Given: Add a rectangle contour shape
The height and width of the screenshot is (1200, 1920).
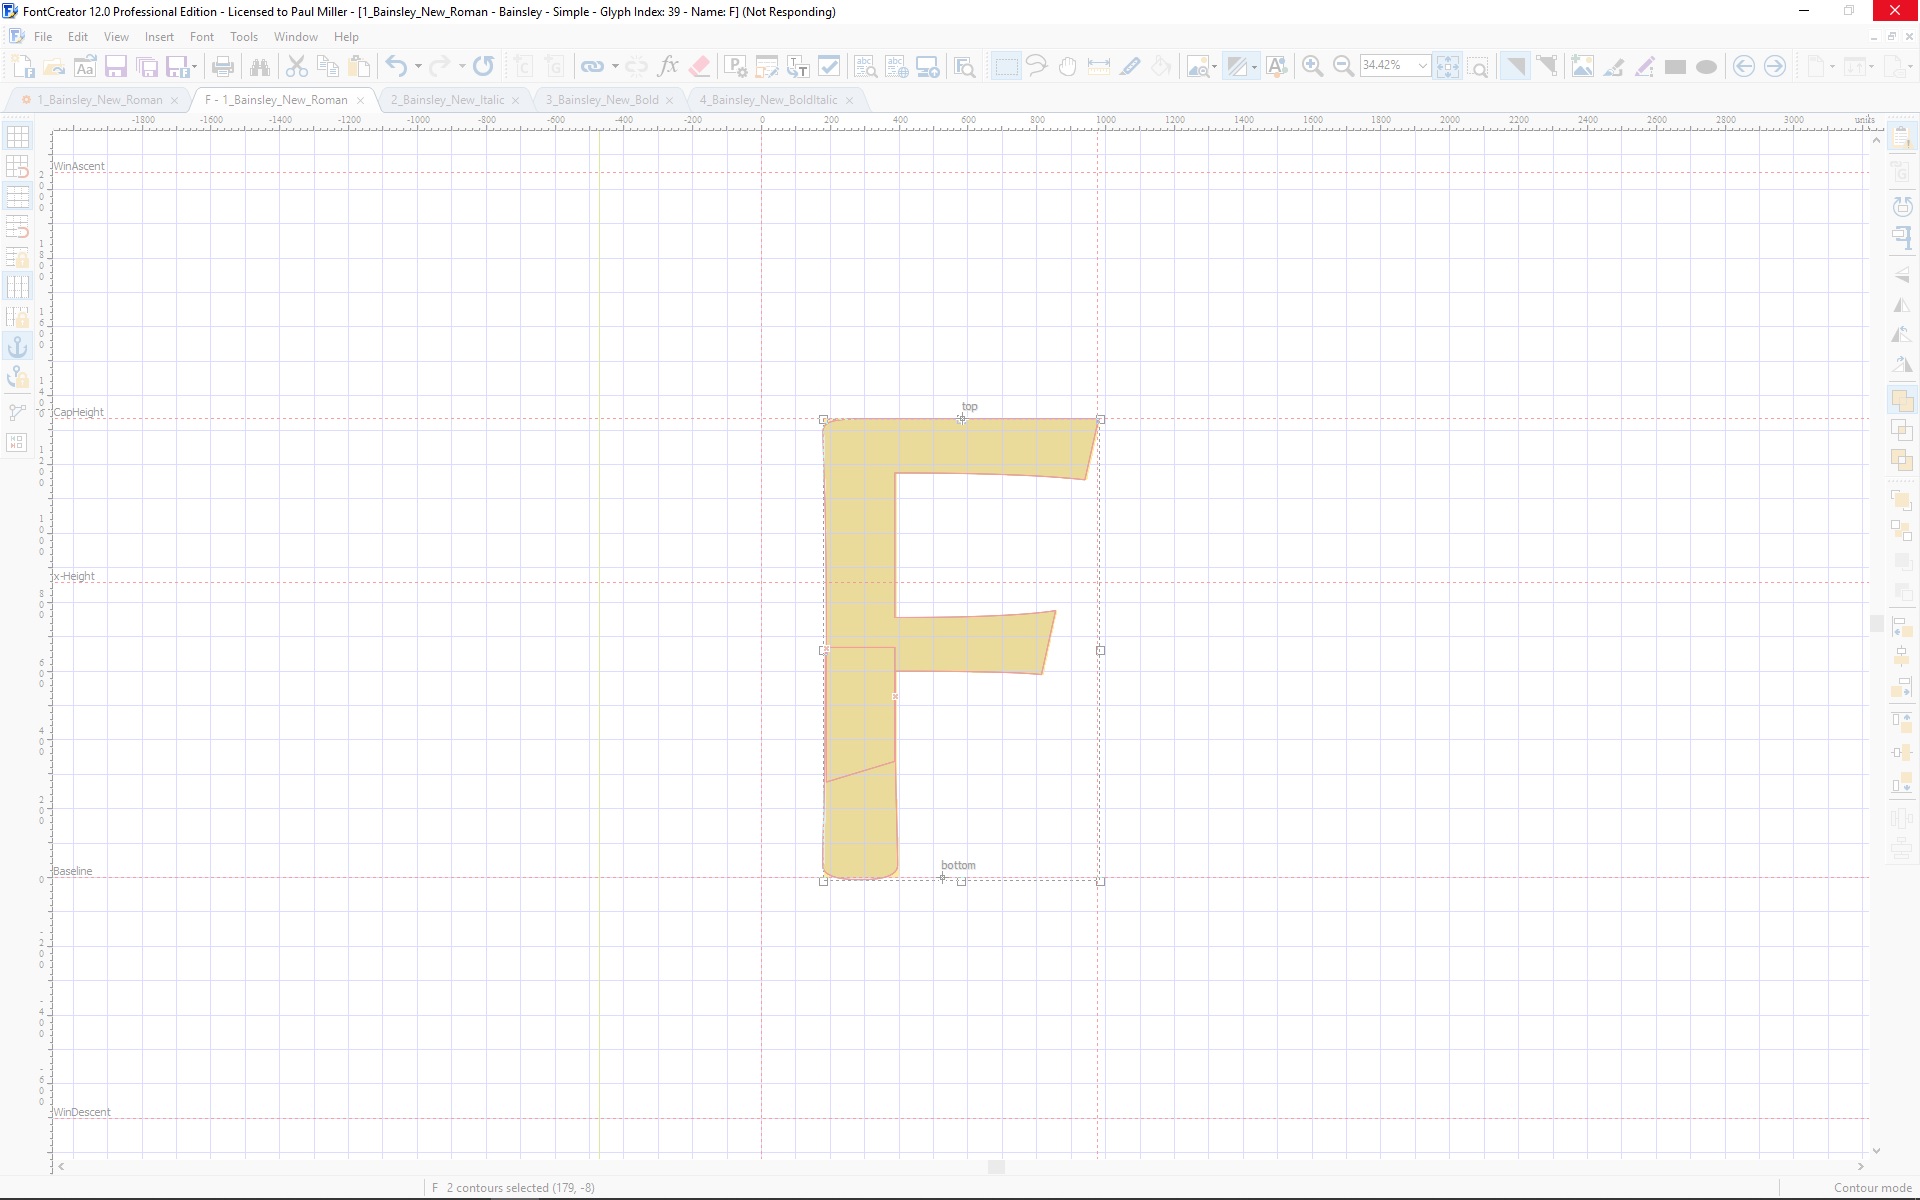Looking at the screenshot, I should tap(1675, 67).
